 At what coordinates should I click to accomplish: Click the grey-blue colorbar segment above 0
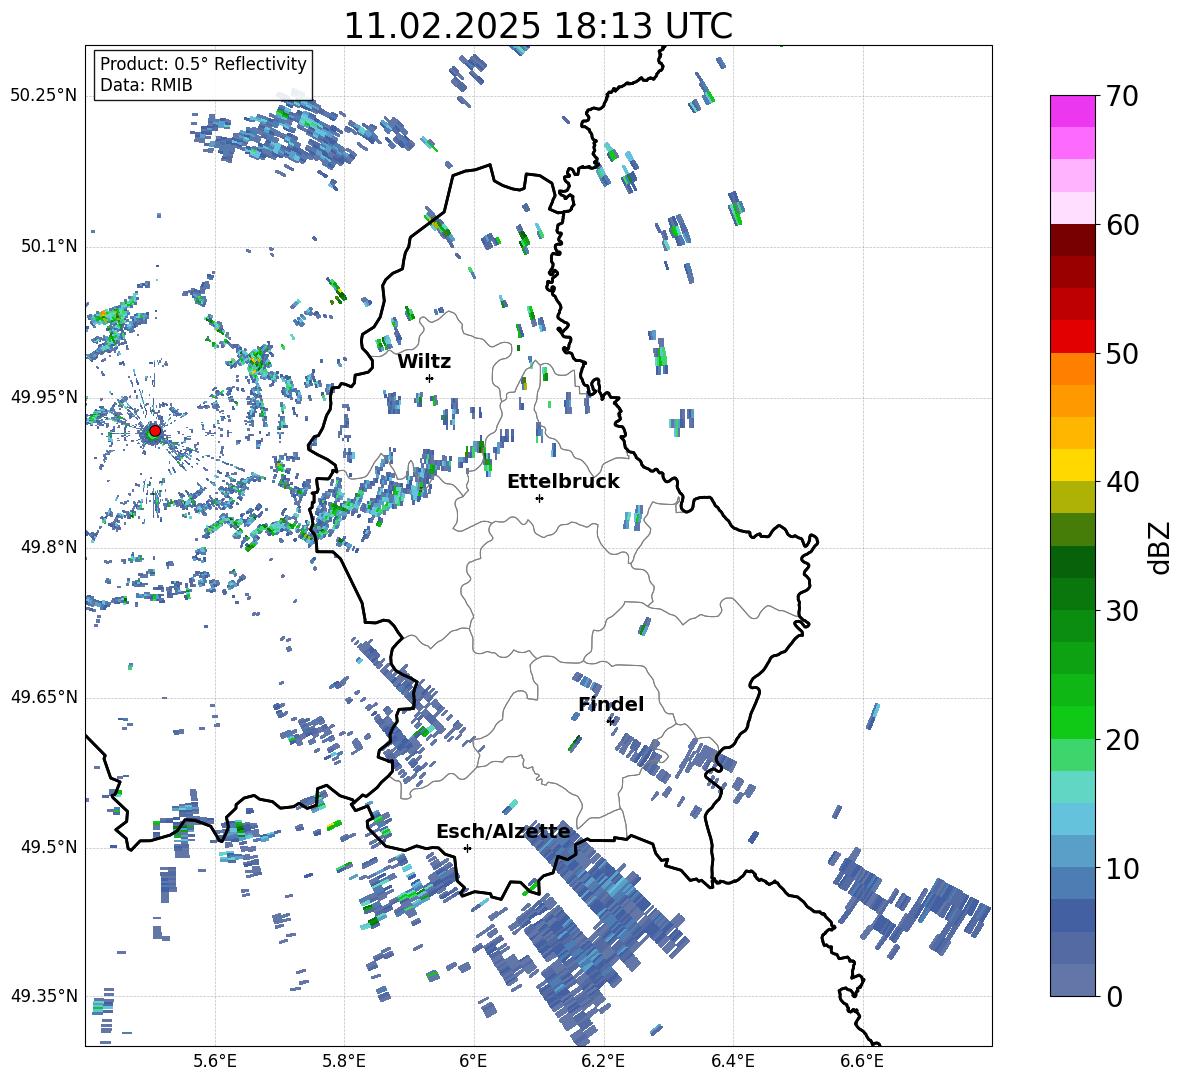coord(1072,980)
